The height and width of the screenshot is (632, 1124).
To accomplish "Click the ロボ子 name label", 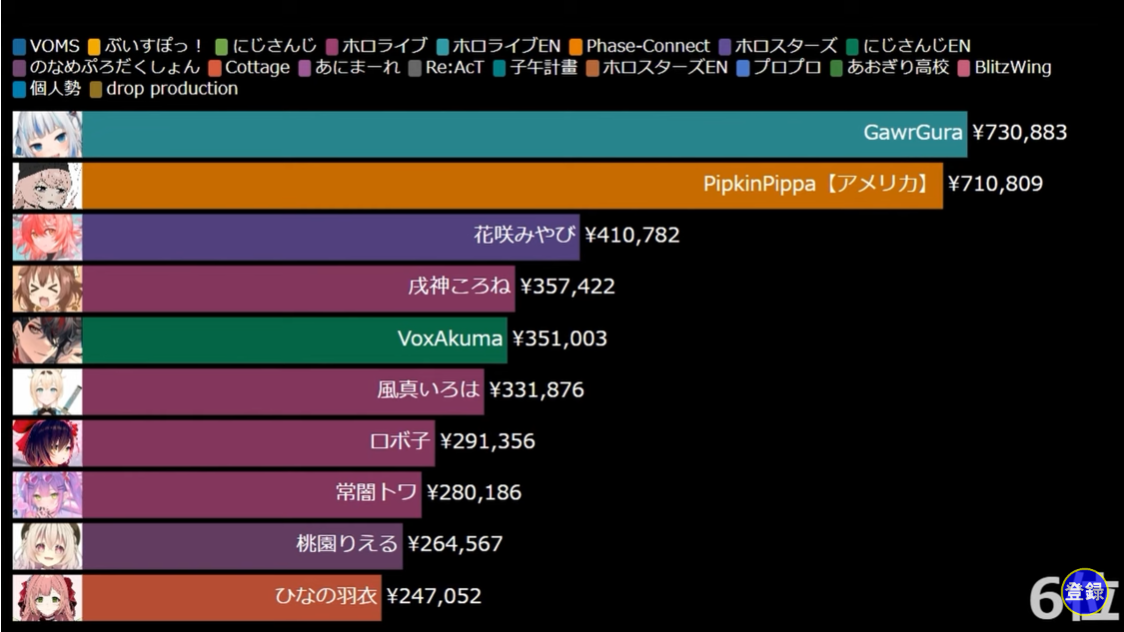I will tap(400, 441).
